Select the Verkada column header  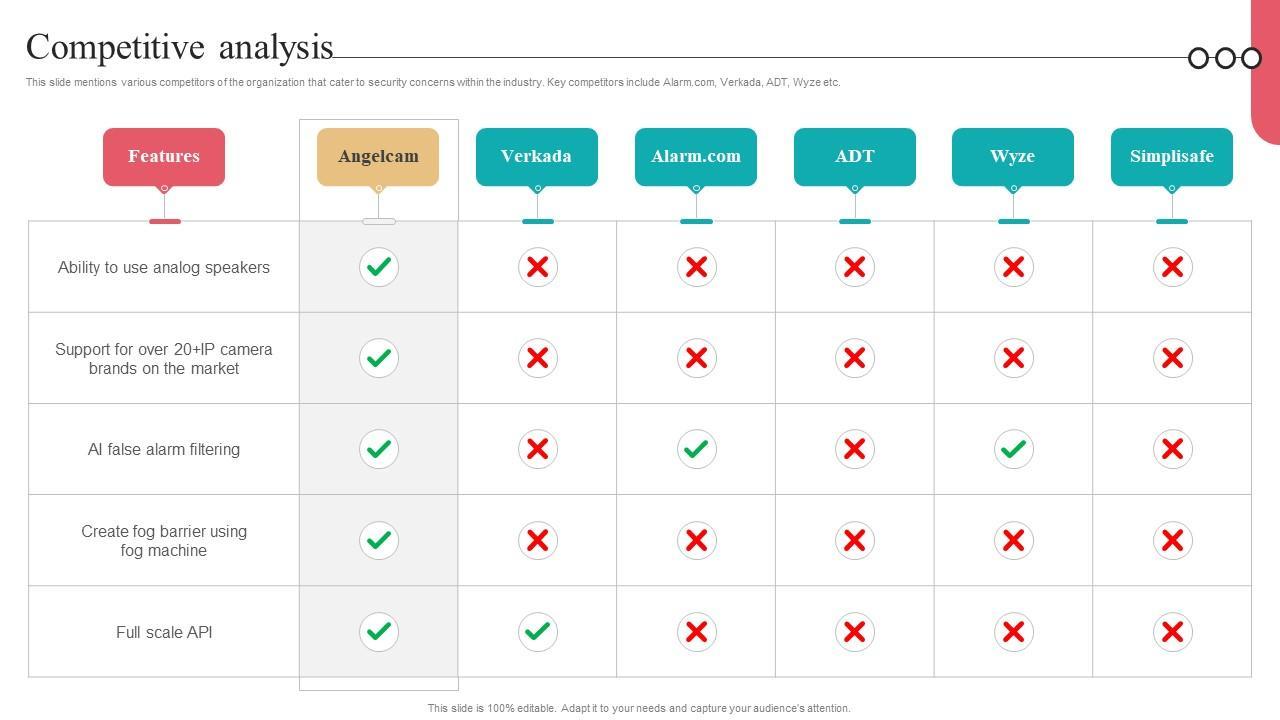pyautogui.click(x=536, y=156)
